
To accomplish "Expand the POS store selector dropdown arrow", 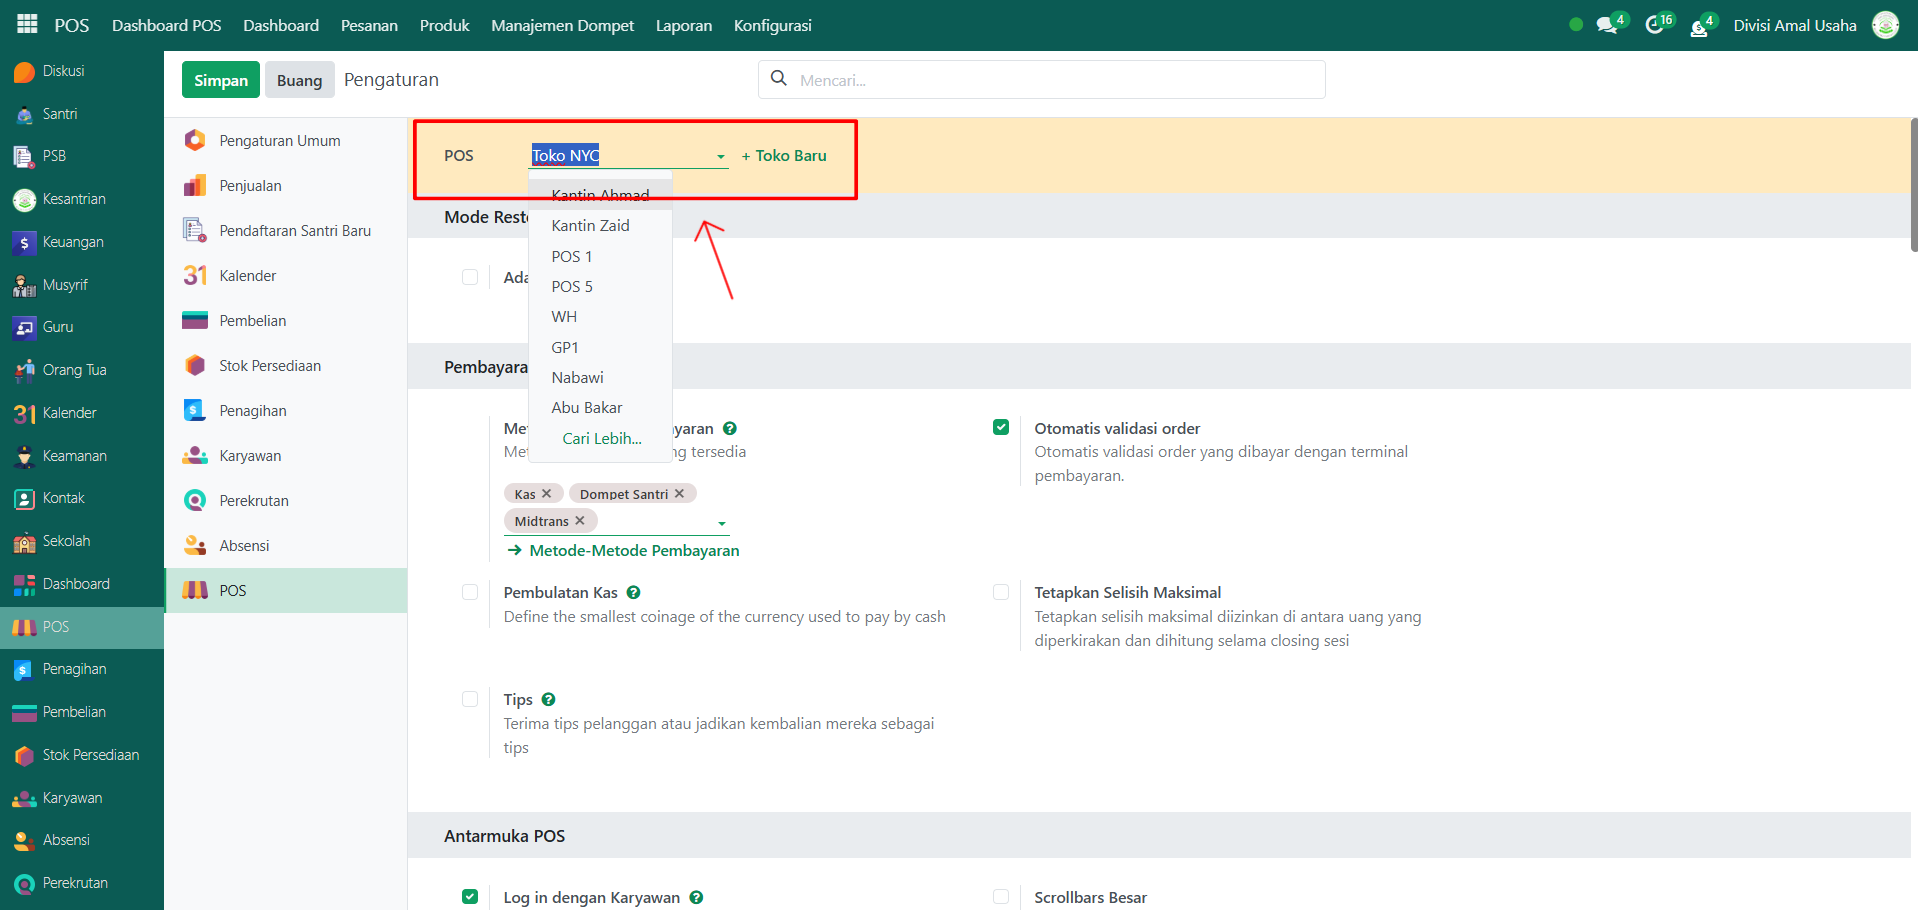I will click(x=720, y=157).
